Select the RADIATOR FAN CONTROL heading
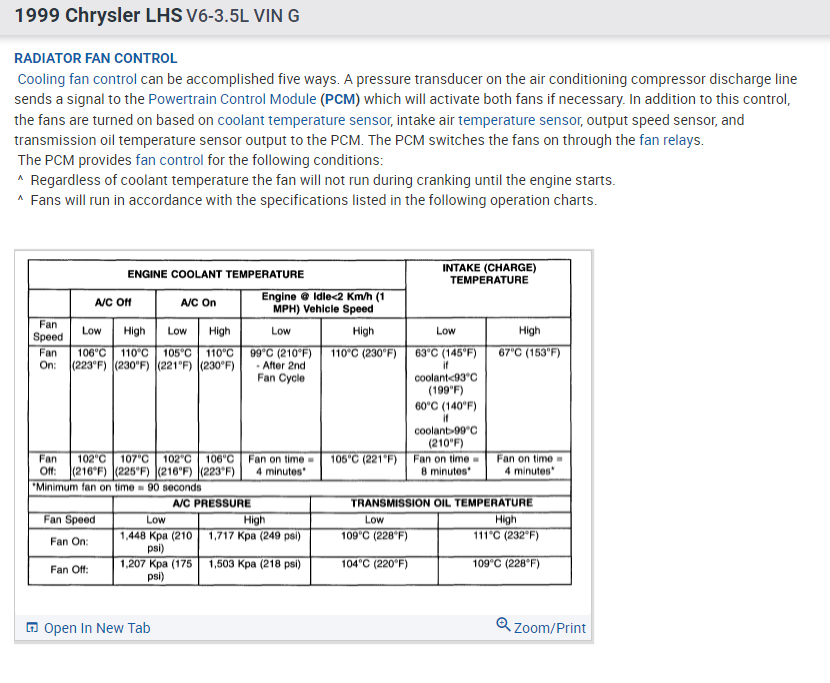 pos(96,58)
